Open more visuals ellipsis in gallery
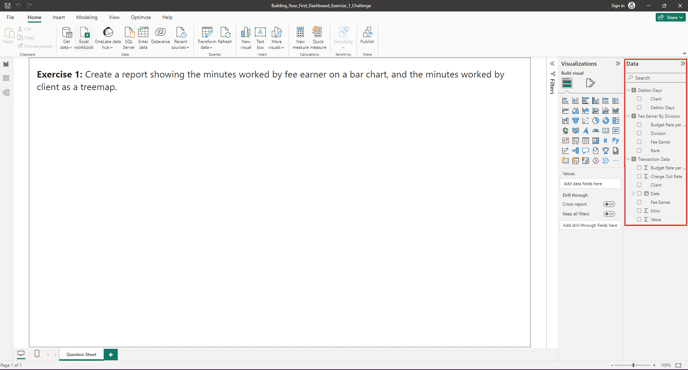The image size is (688, 370). pyautogui.click(x=616, y=161)
